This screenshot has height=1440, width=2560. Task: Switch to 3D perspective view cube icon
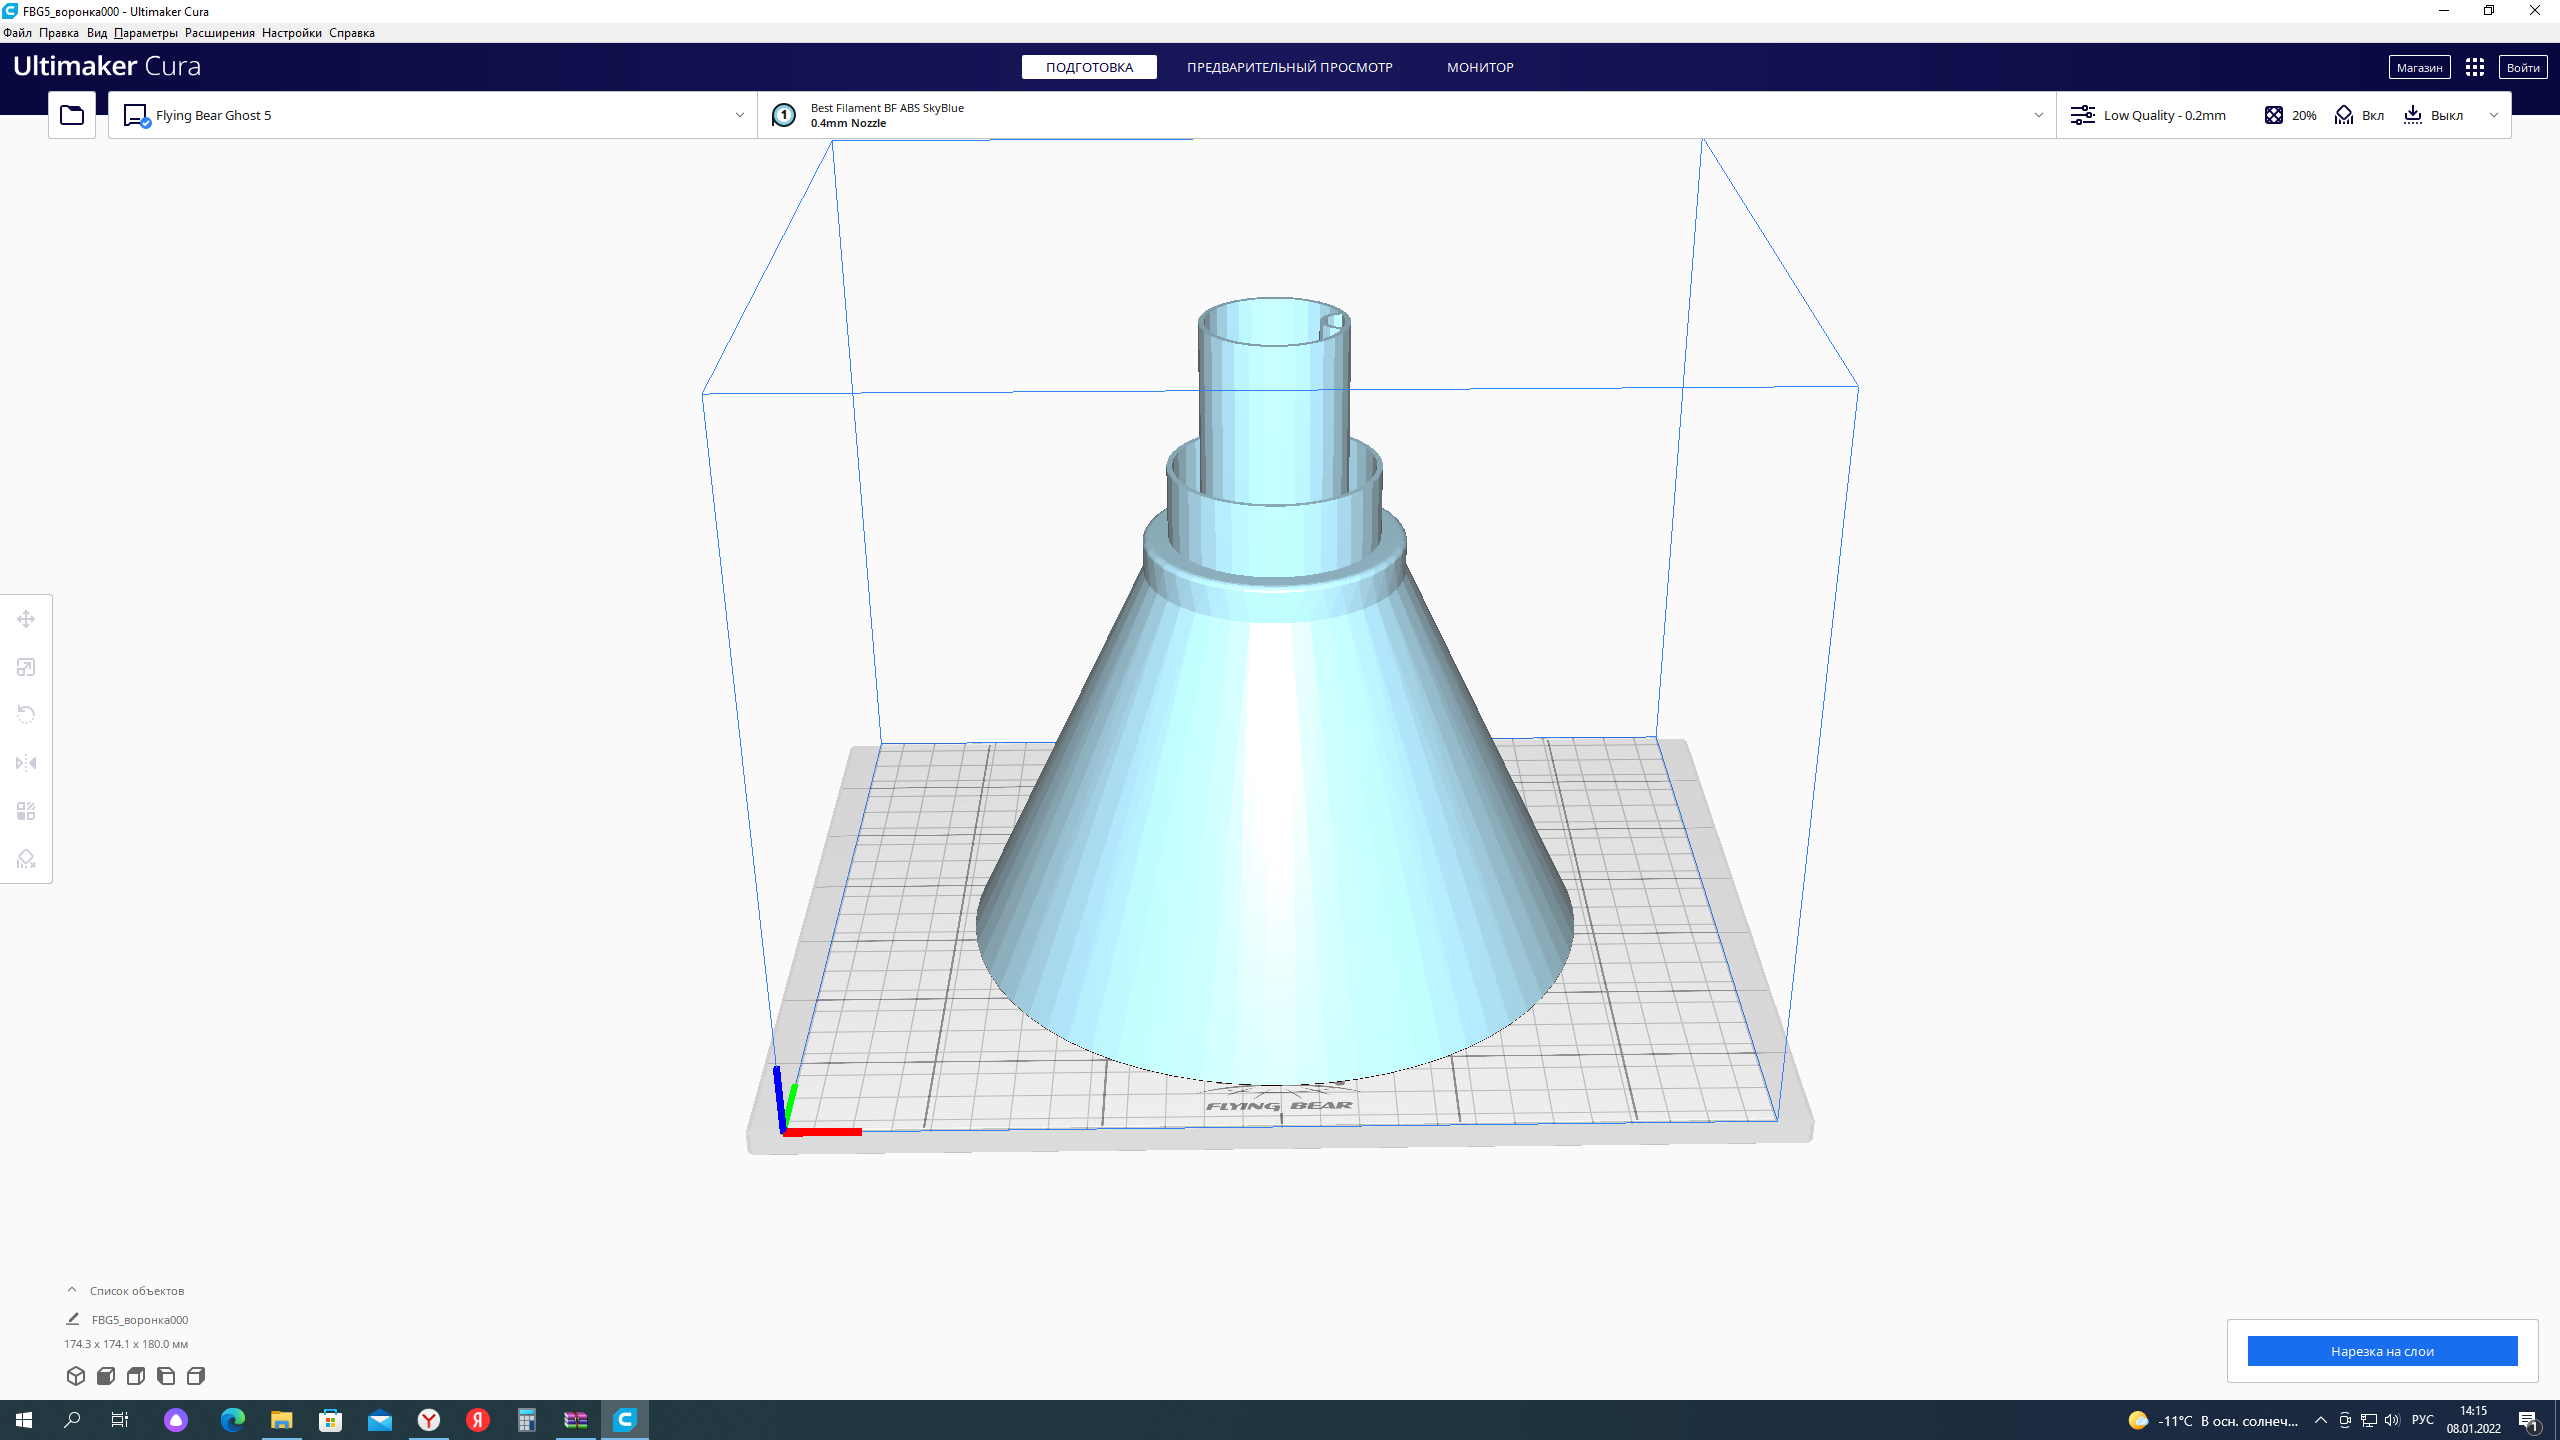pyautogui.click(x=75, y=1376)
